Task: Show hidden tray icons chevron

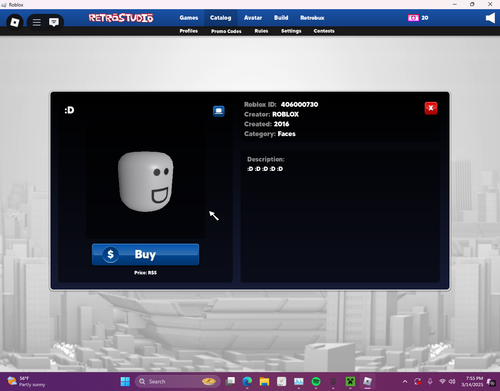Action: [x=405, y=381]
